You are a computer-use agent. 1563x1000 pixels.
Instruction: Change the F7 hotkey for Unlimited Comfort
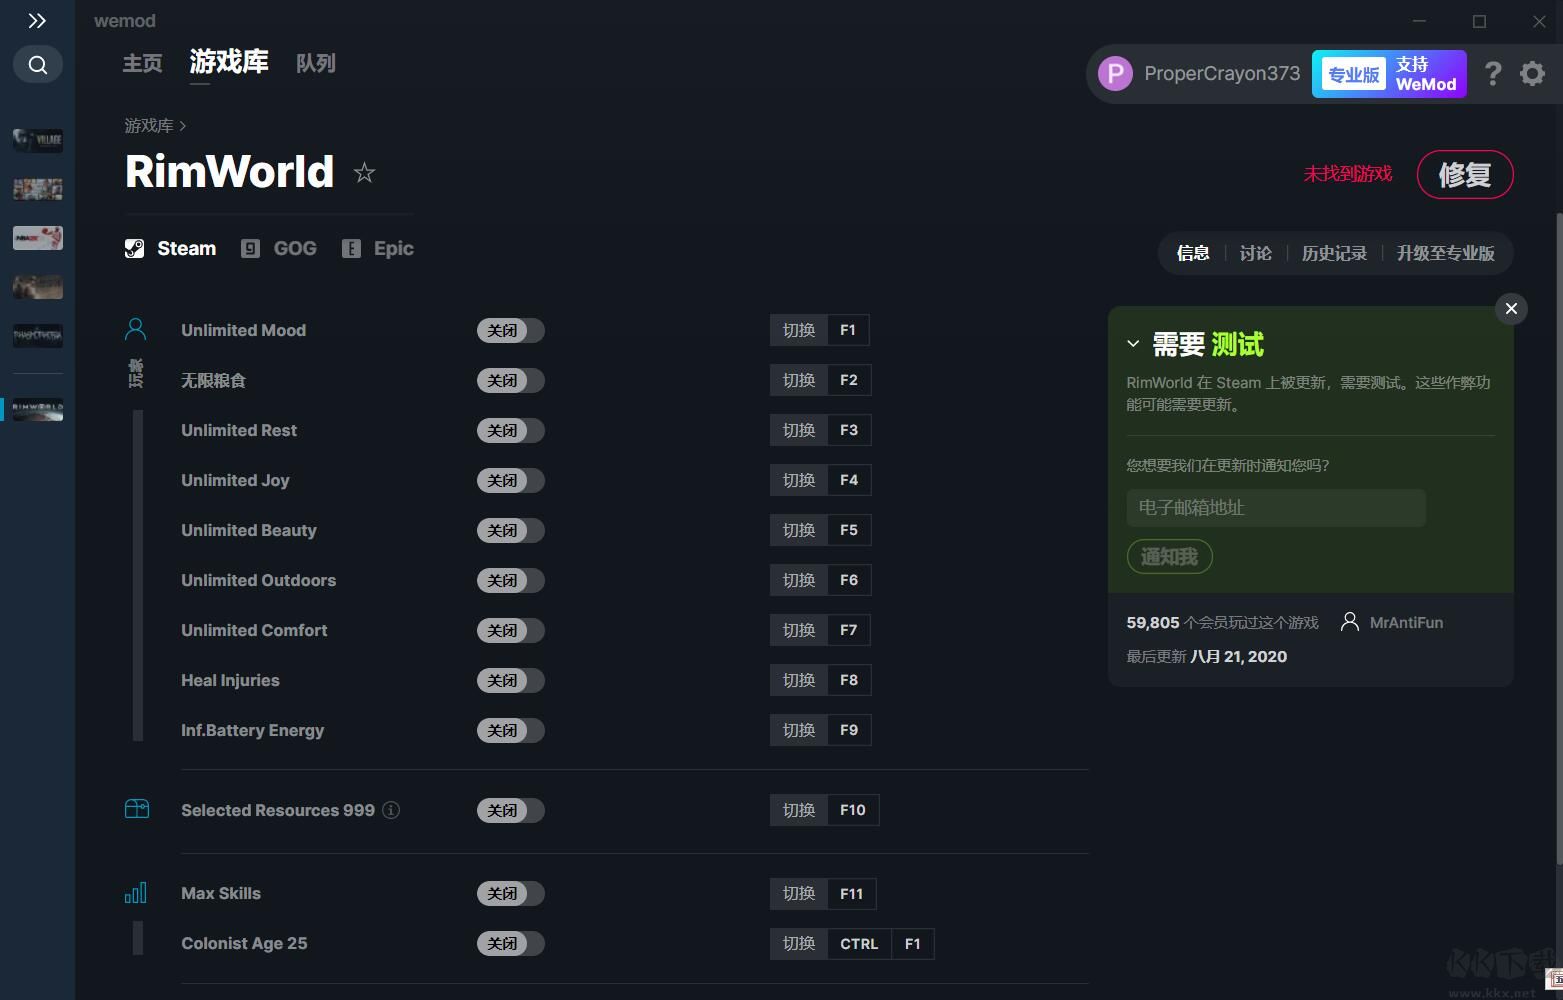[849, 630]
